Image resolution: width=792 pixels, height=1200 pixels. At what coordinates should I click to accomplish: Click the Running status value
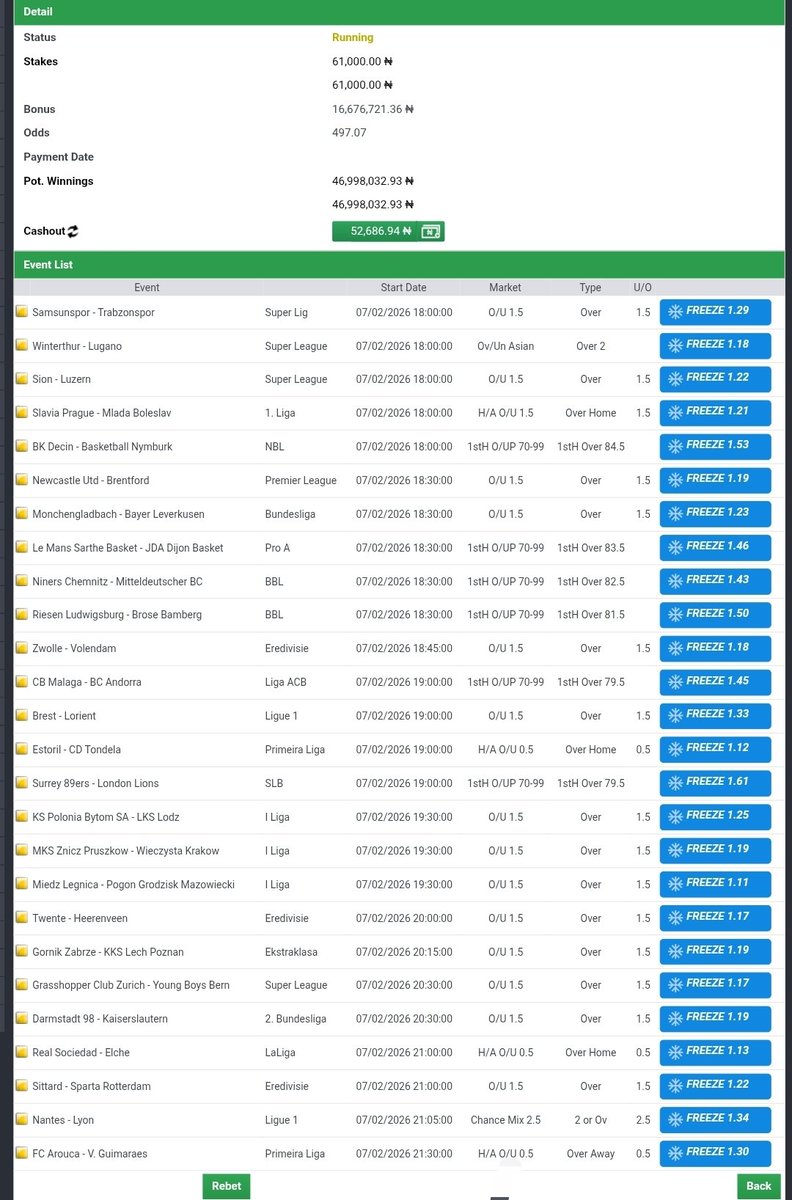point(352,37)
